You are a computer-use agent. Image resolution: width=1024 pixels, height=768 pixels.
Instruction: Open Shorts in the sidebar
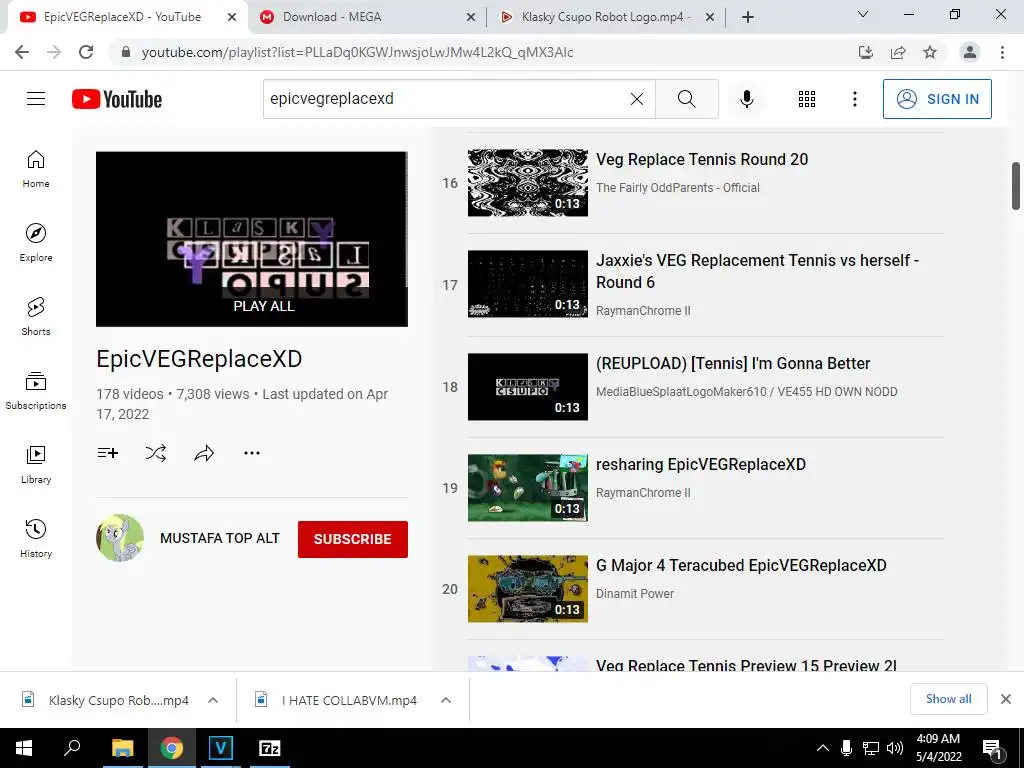point(36,317)
